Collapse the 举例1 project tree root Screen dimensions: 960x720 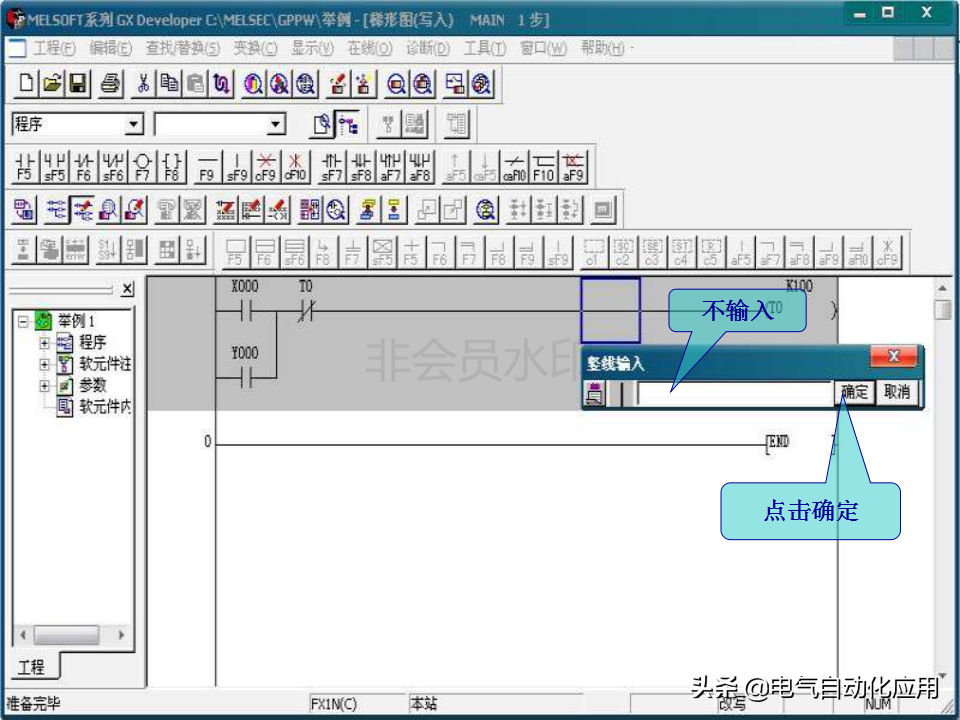point(23,321)
